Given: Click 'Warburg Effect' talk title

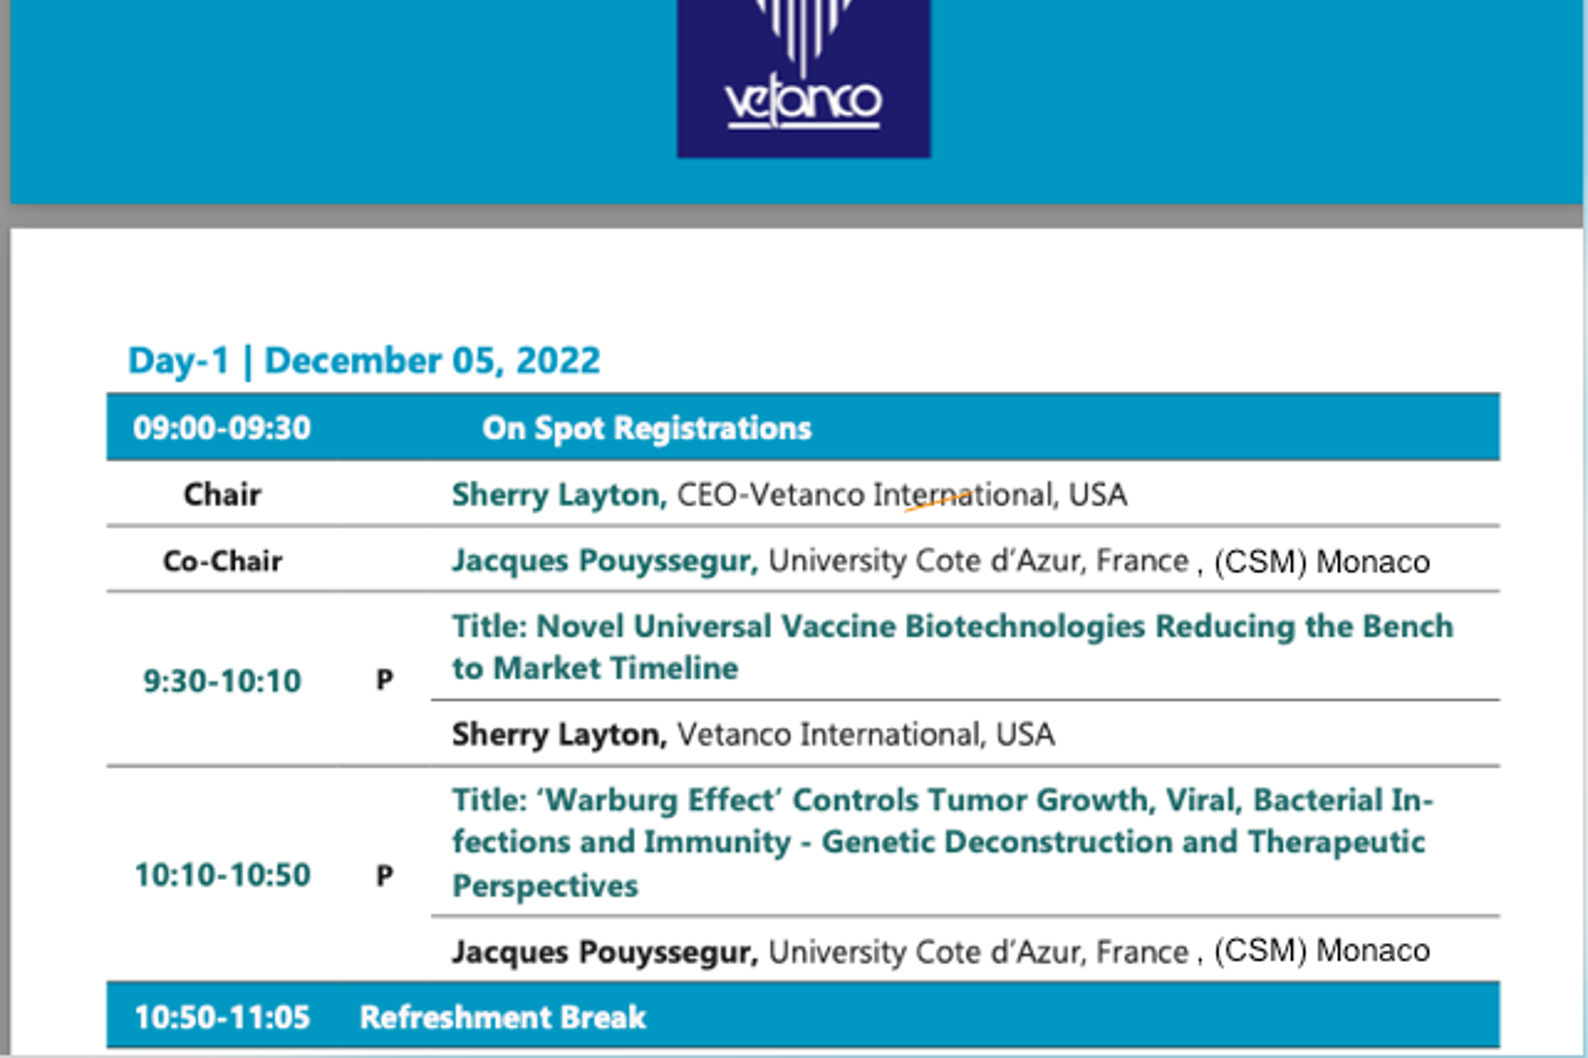Looking at the screenshot, I should (x=943, y=842).
